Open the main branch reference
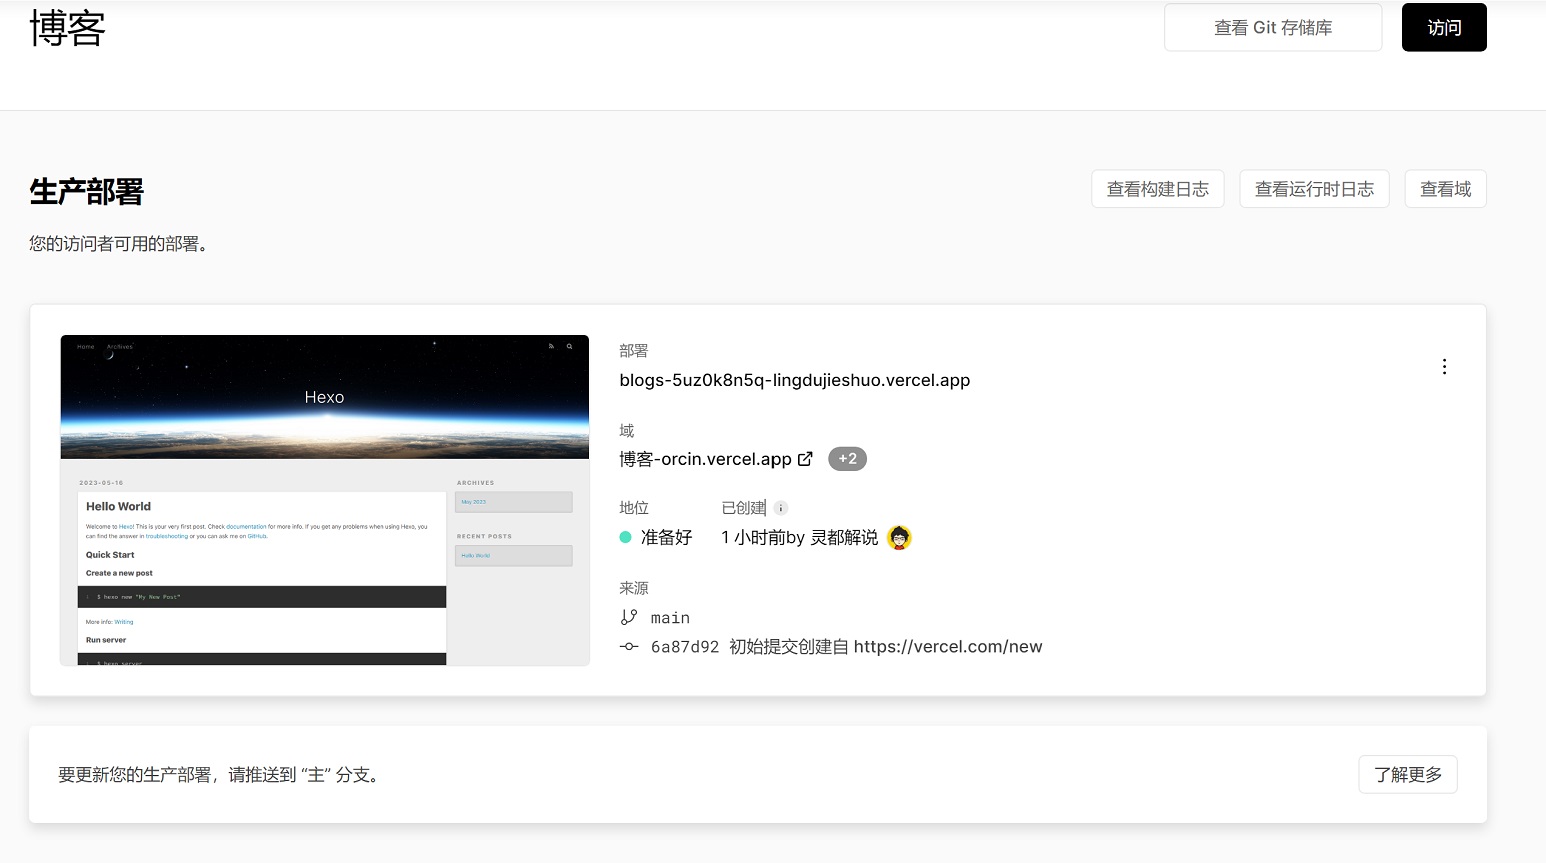Screen dimensions: 1546x863 click(670, 617)
